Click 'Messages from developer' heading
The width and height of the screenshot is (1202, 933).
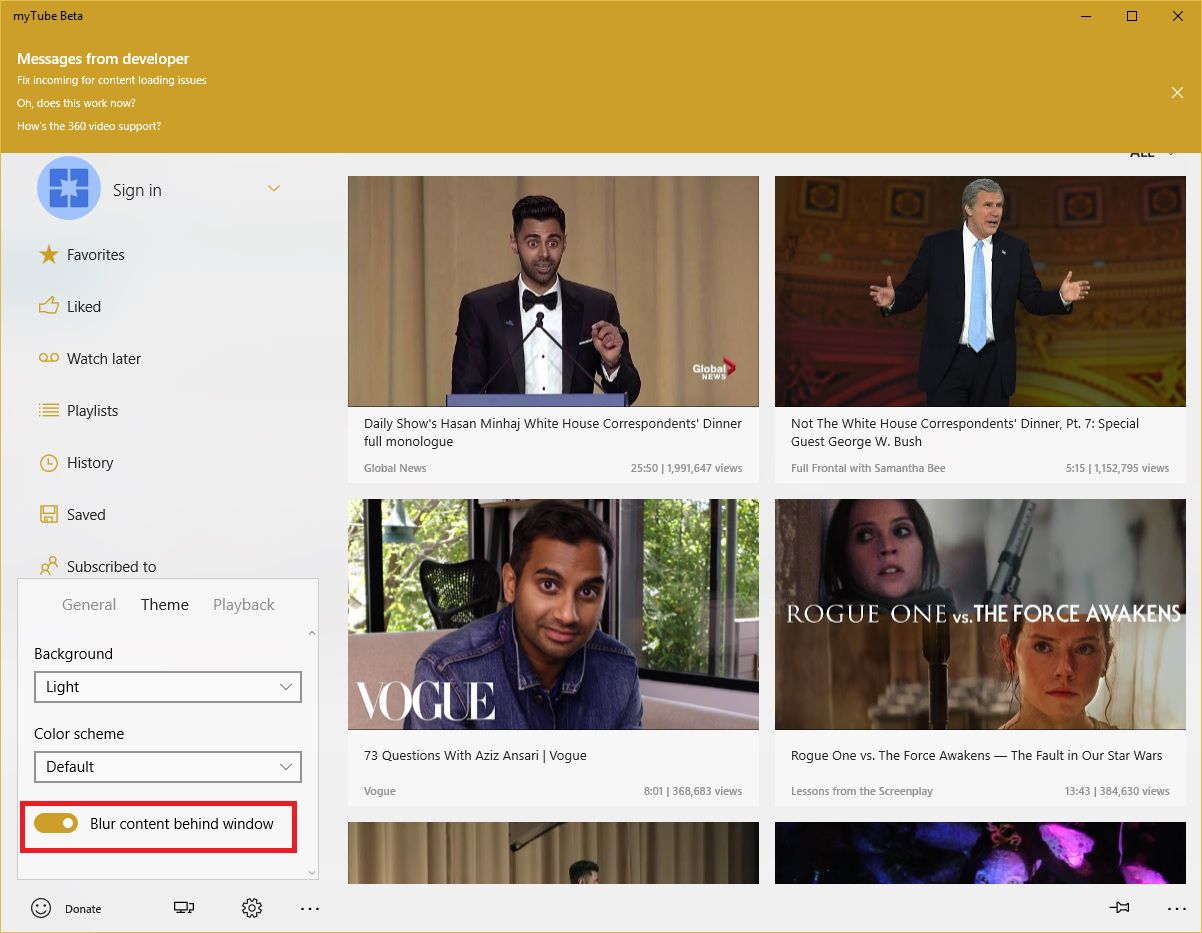tap(103, 59)
